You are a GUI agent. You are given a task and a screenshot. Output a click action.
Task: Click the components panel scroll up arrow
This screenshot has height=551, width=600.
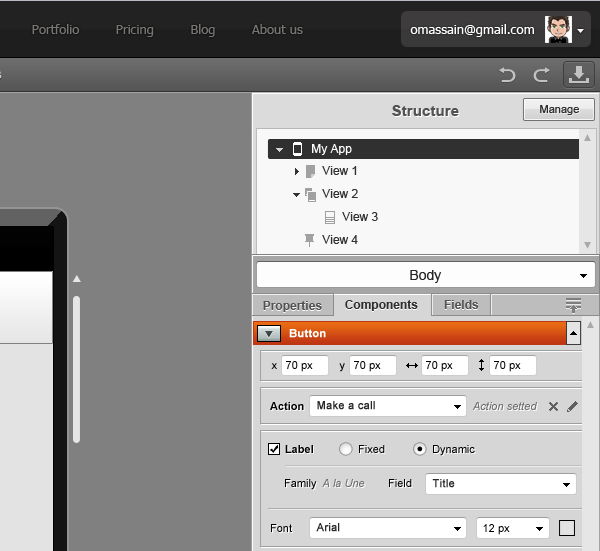point(590,325)
